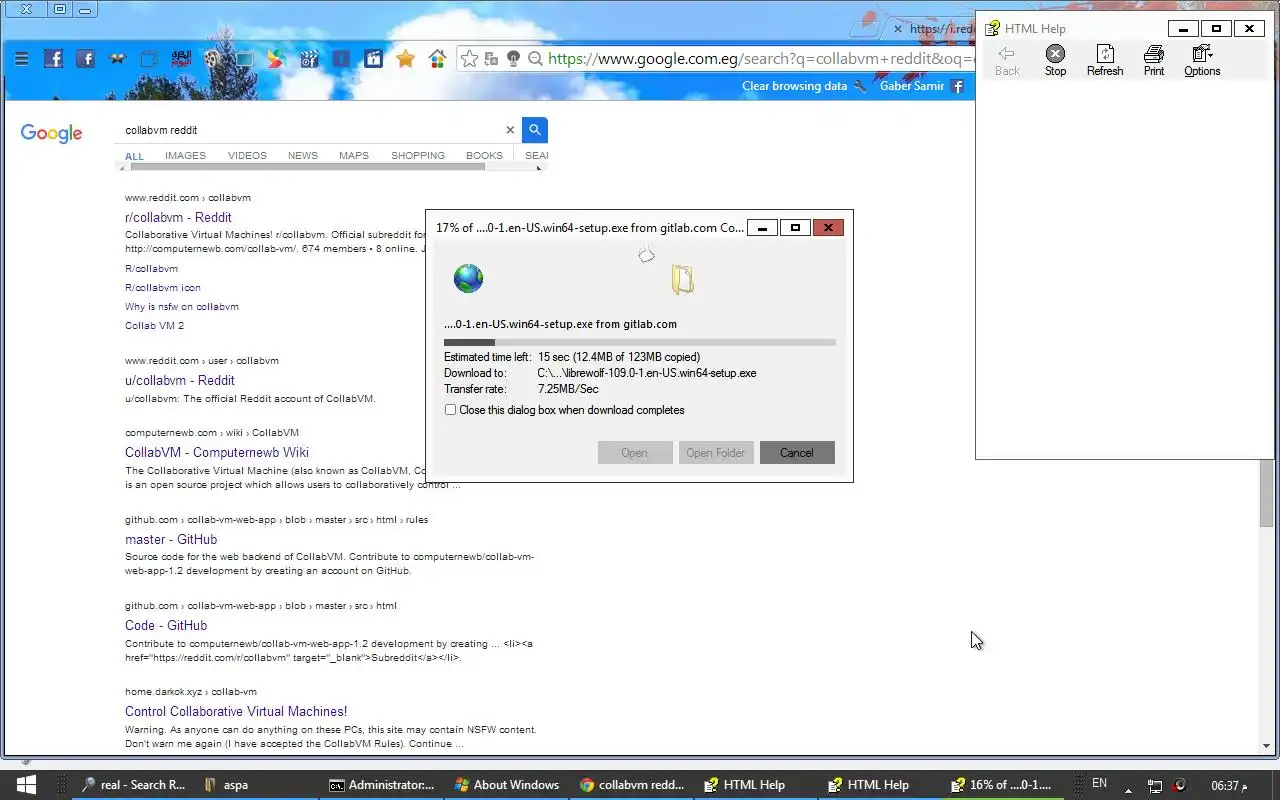This screenshot has width=1280, height=800.
Task: Click the Gaber Samir profile name
Action: [x=912, y=86]
